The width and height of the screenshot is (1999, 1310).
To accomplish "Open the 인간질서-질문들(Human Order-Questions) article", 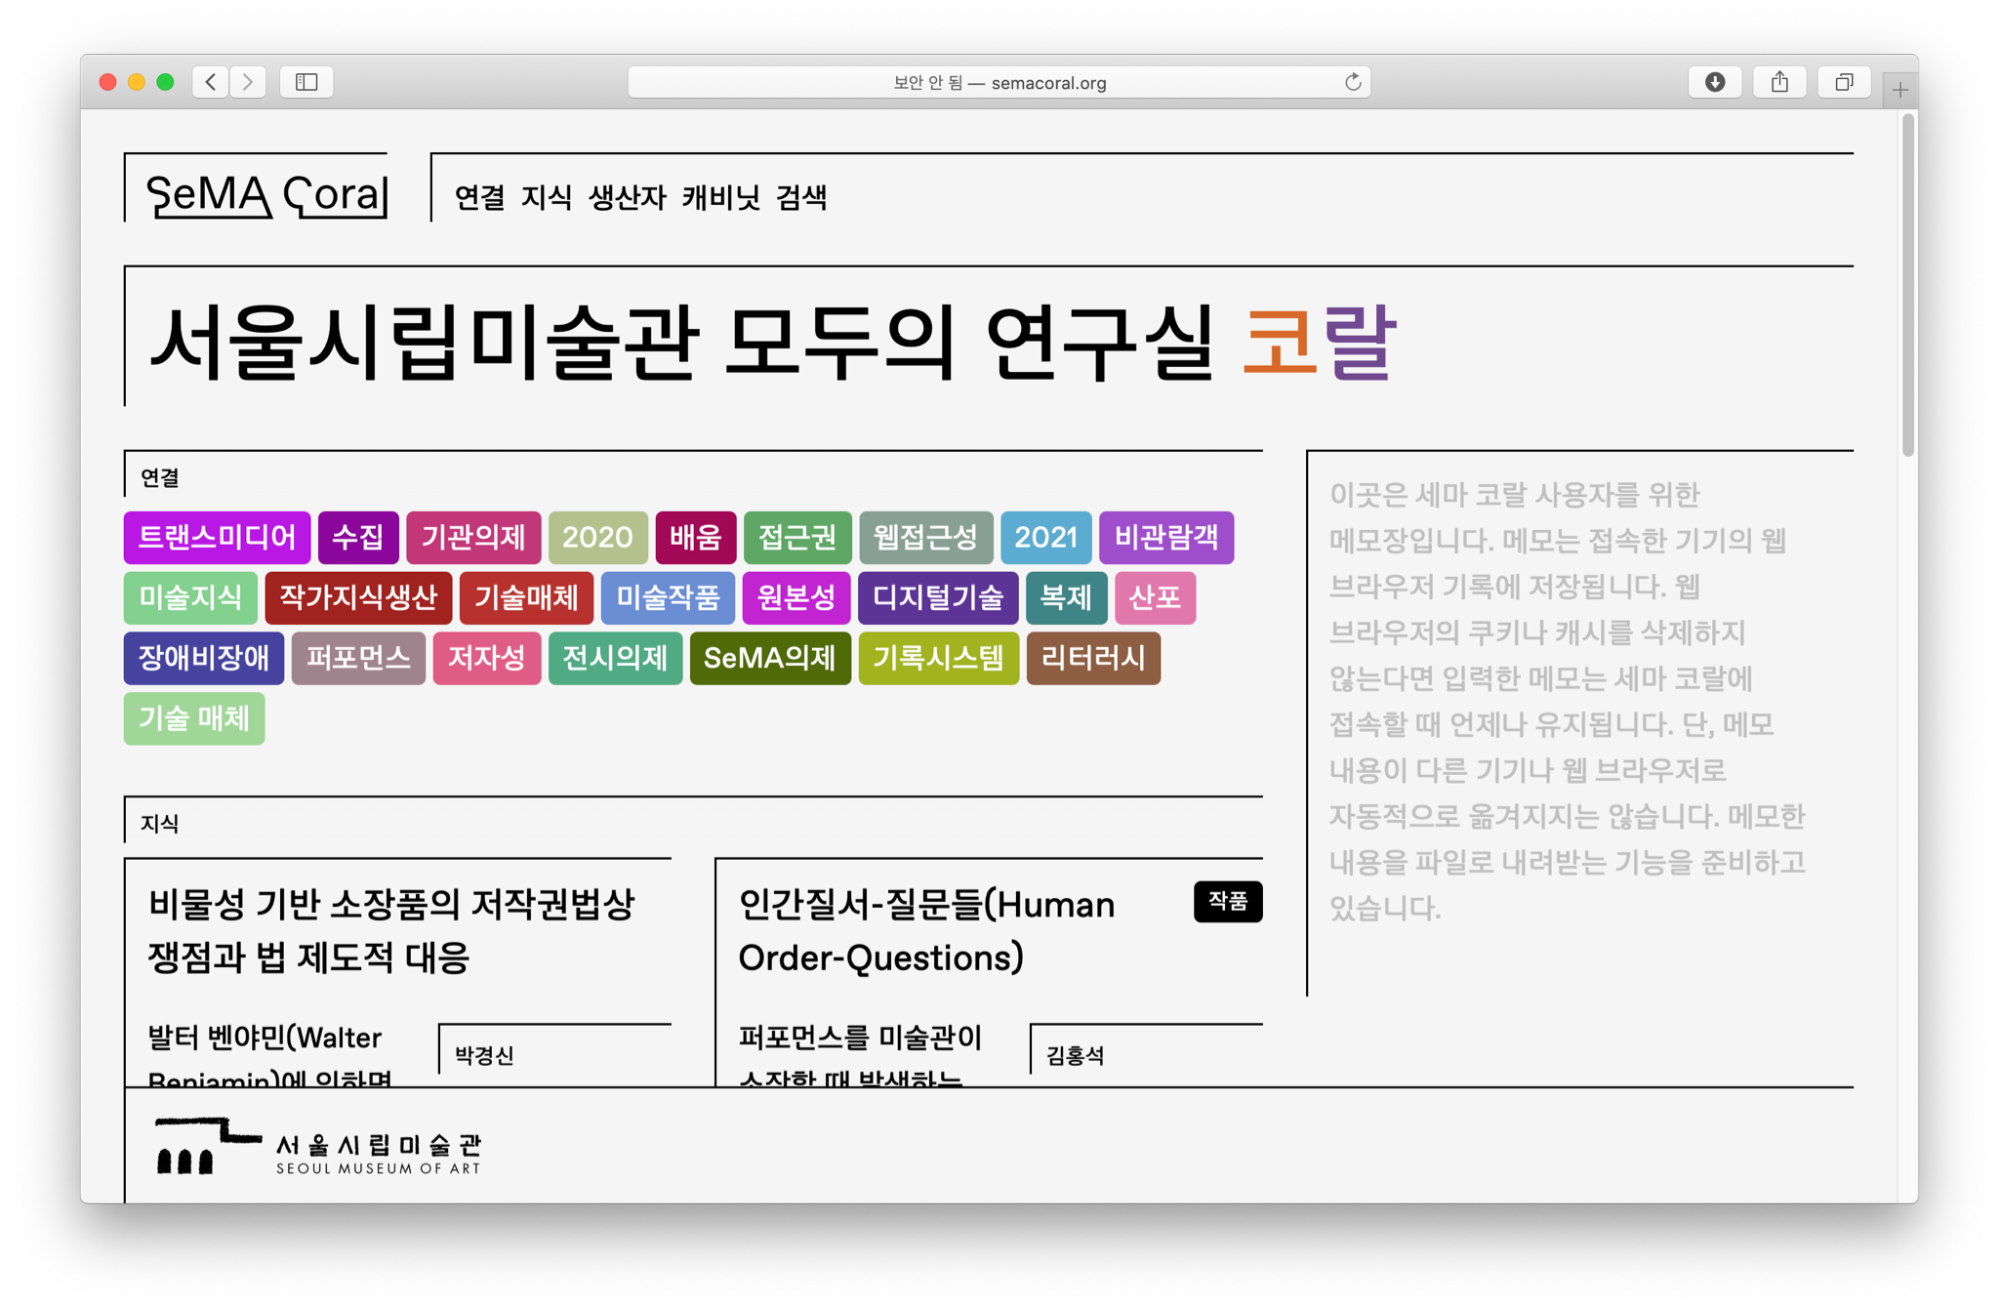I will (926, 930).
